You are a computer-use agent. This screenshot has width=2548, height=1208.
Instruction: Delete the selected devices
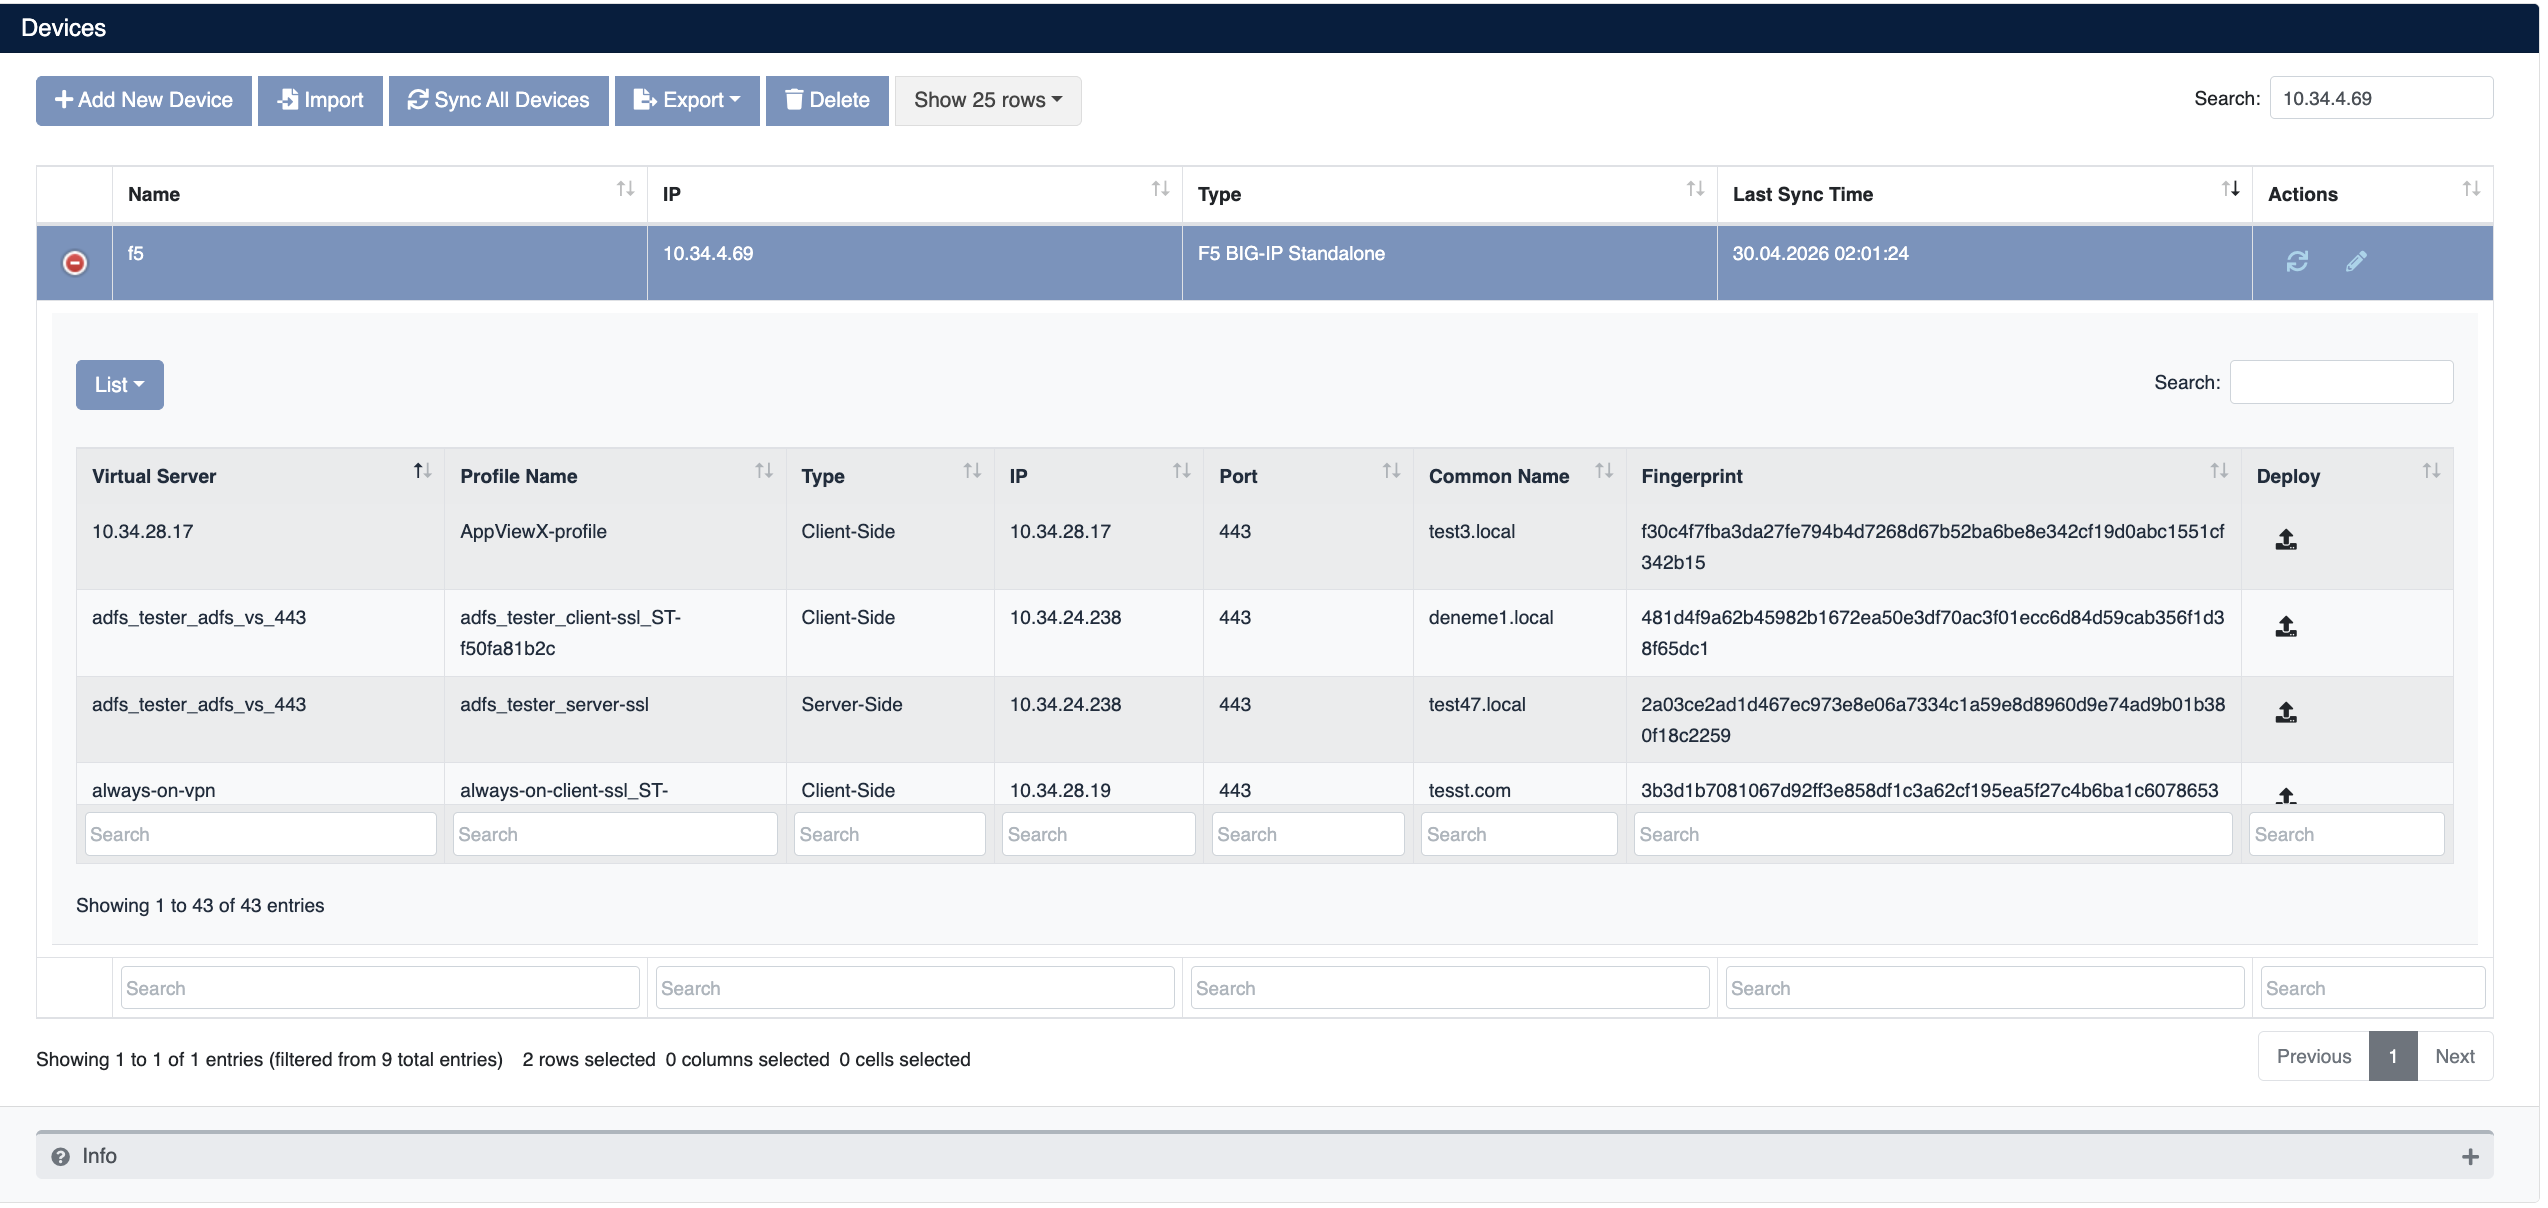(827, 101)
